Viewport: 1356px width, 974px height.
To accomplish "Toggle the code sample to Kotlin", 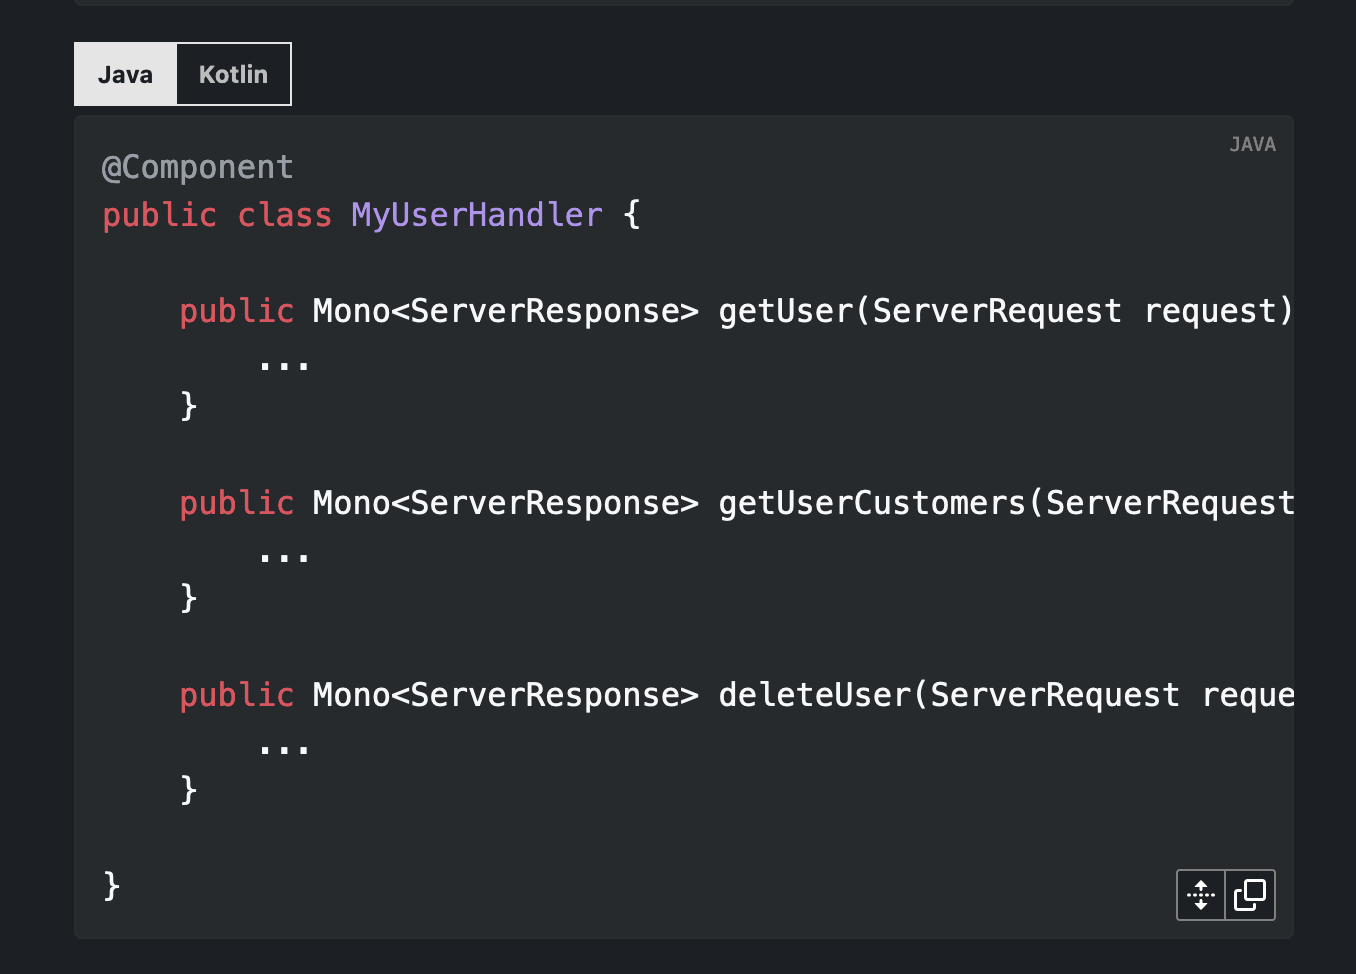I will pyautogui.click(x=233, y=73).
